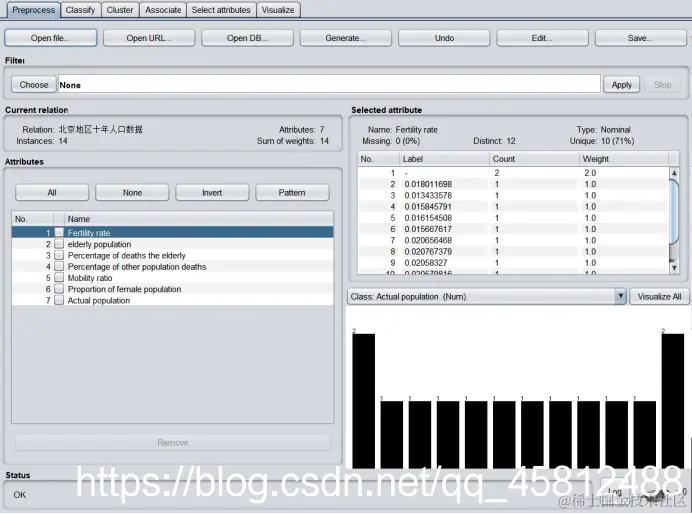Switch to the Preprocess tab

[34, 10]
